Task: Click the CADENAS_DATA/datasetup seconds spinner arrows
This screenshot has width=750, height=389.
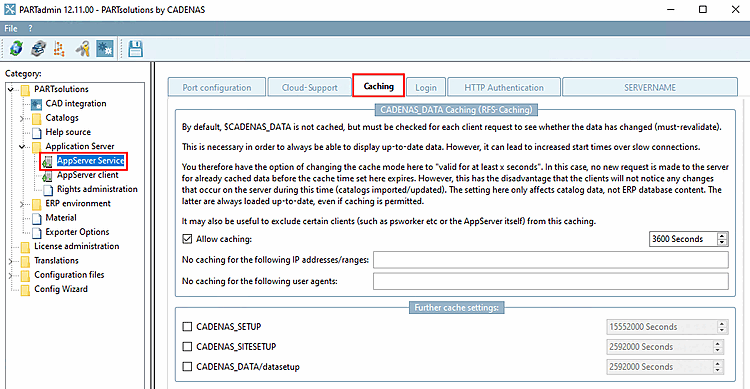Action: [717, 367]
